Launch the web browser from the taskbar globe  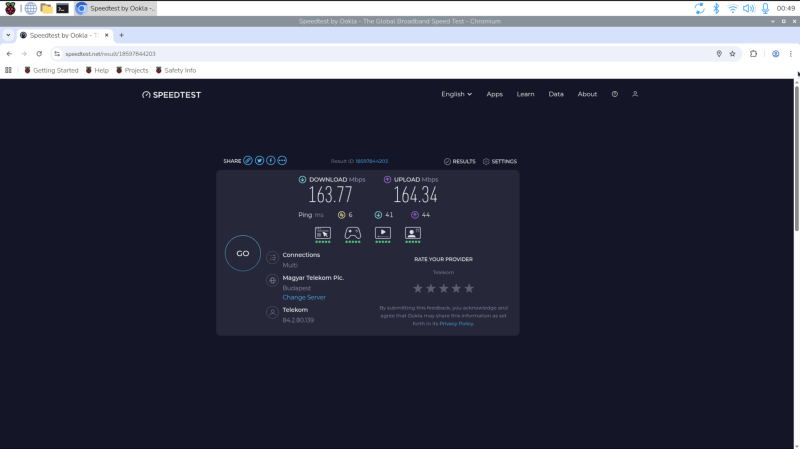(x=31, y=8)
